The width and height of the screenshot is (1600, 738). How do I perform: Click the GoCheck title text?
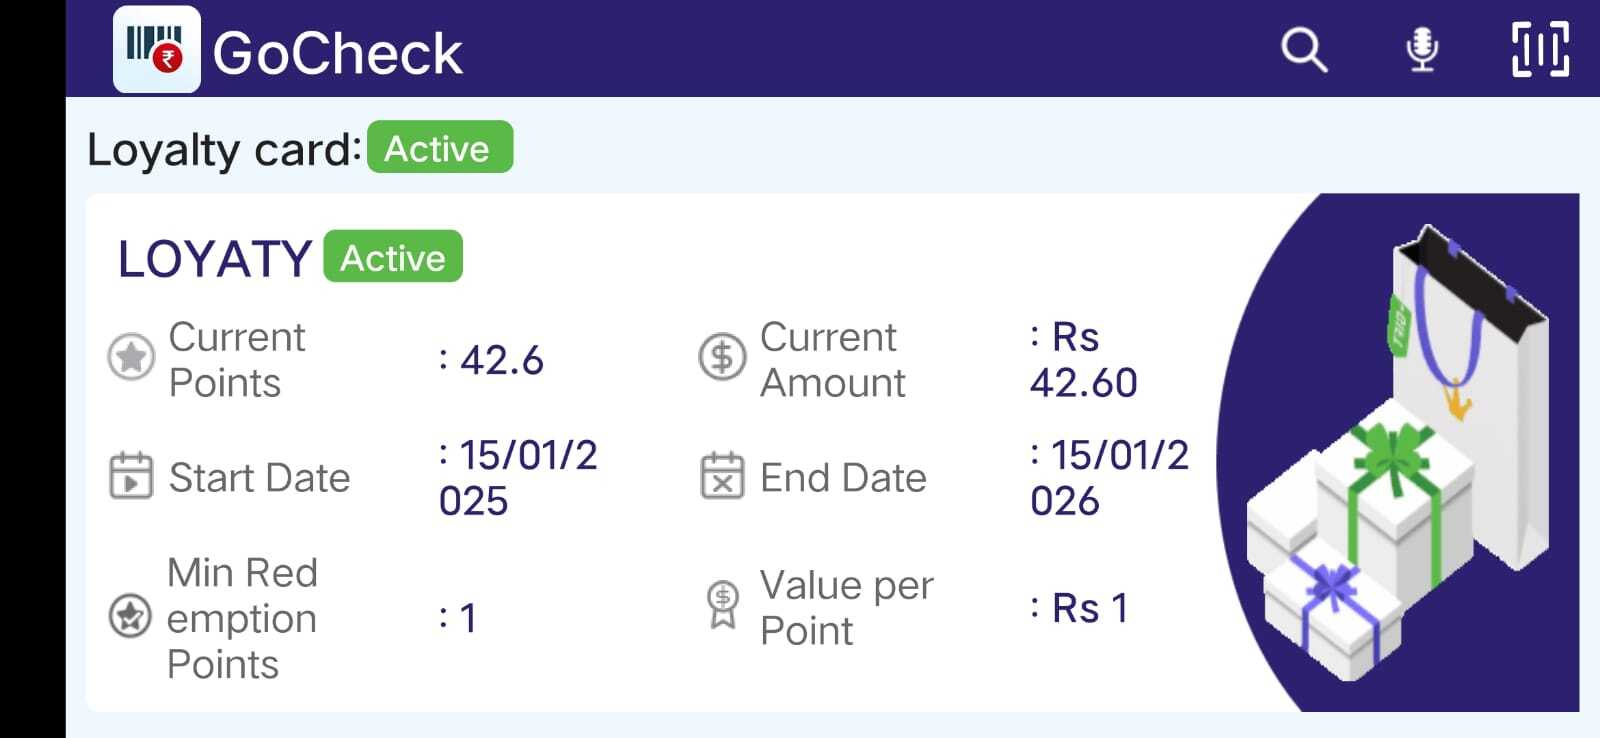tap(337, 53)
